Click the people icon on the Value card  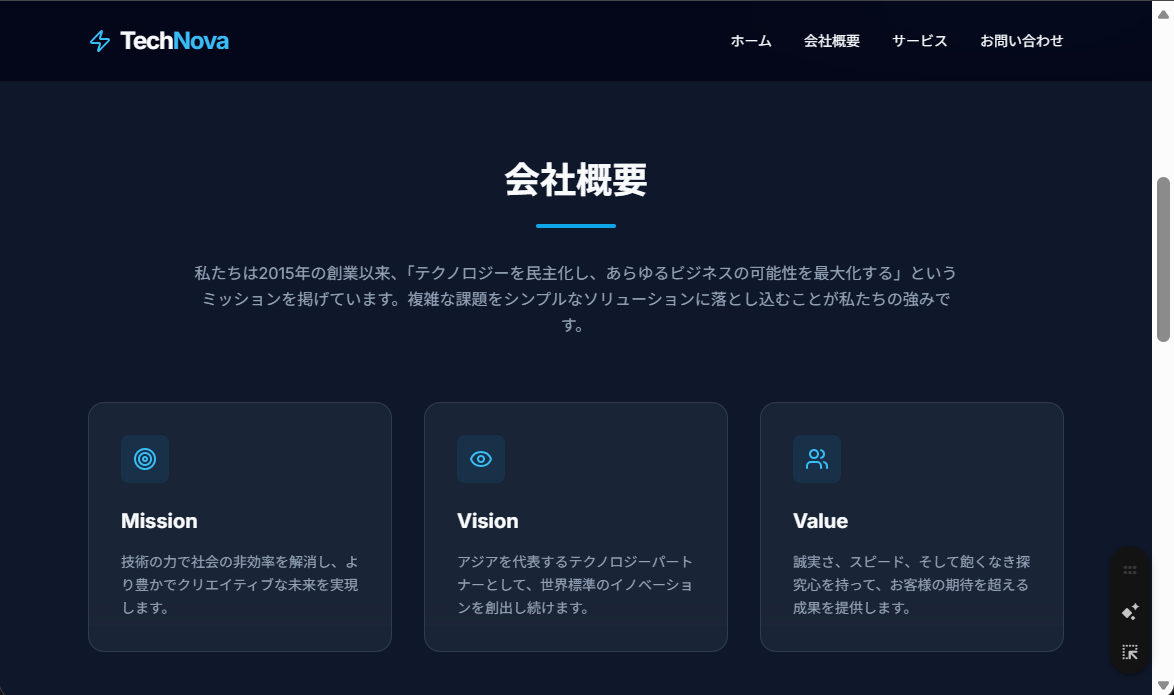click(817, 459)
